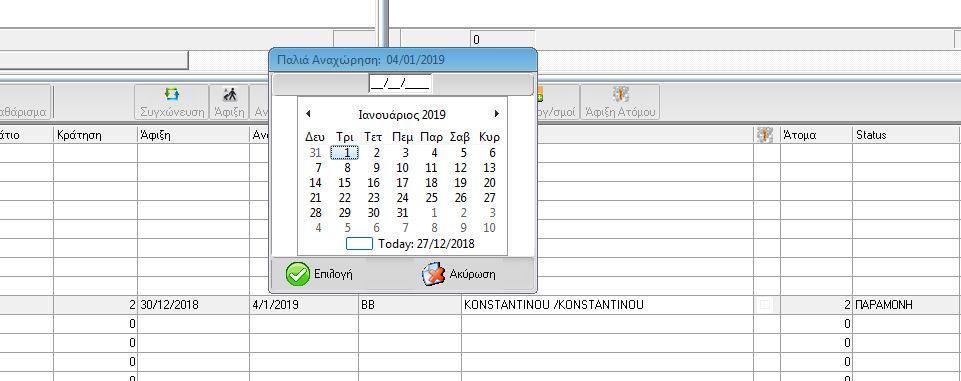Confirm with the green check Επιλογή button
The image size is (961, 381).
point(319,274)
